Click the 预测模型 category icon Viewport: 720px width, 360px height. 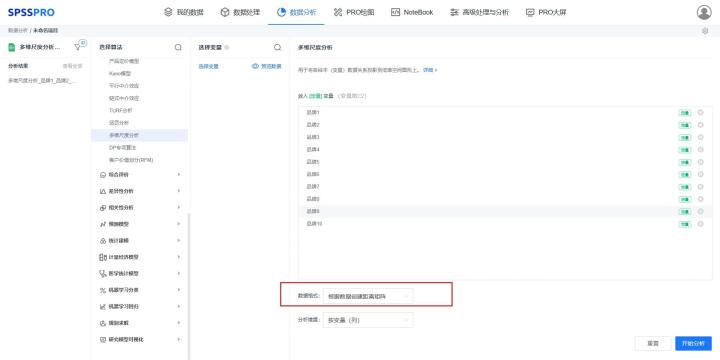click(103, 224)
